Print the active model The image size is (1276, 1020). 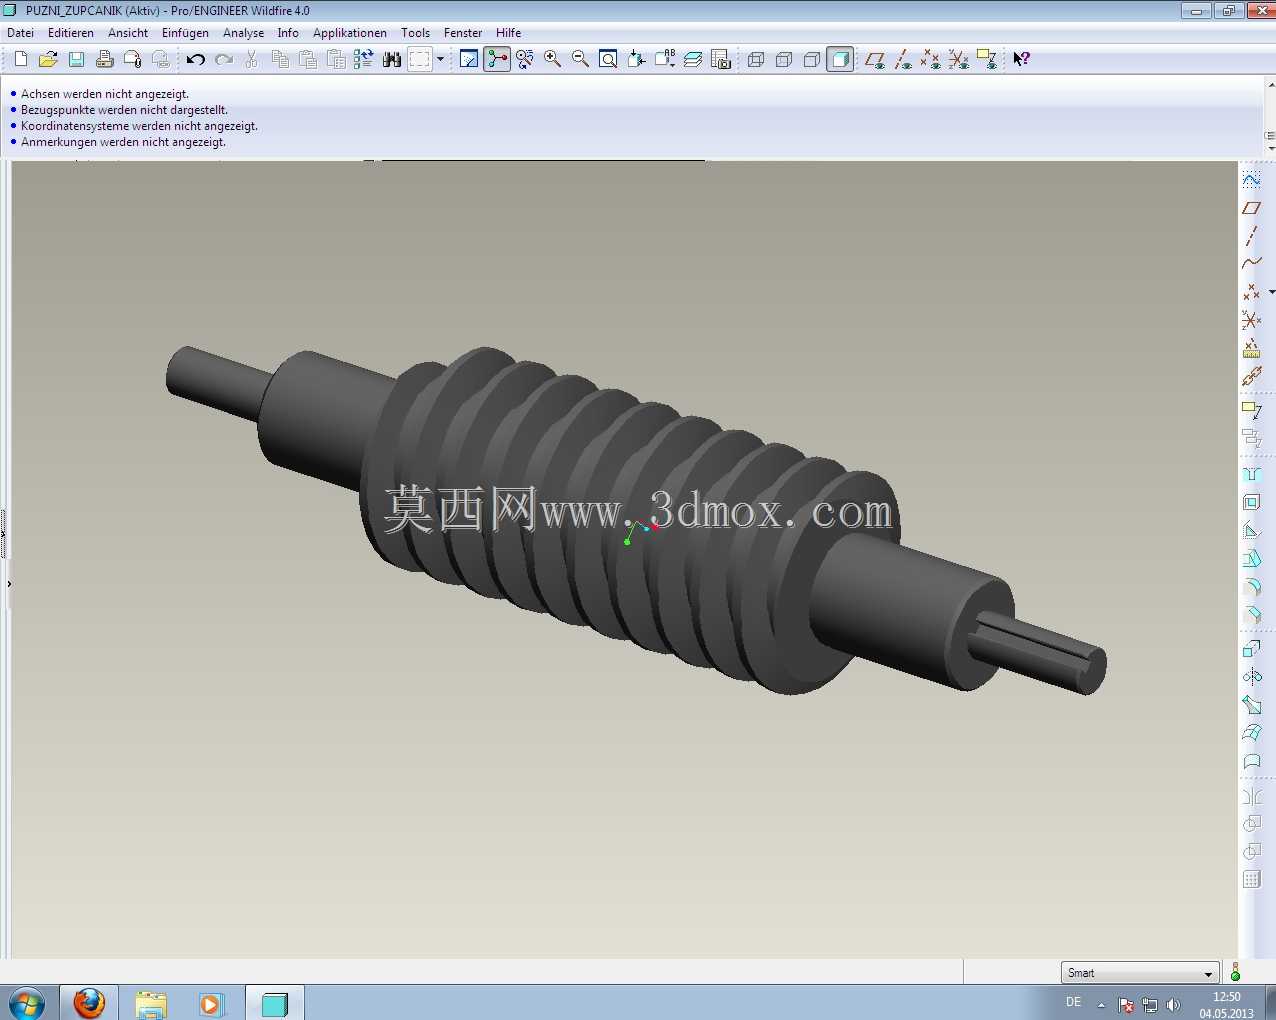point(104,59)
